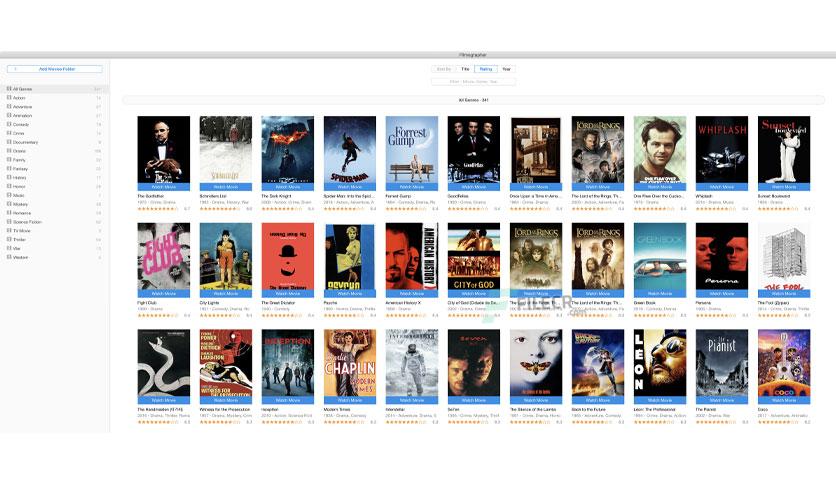Image resolution: width=836 pixels, height=484 pixels.
Task: Click the Action genre icon in sidebar
Action: (9, 98)
